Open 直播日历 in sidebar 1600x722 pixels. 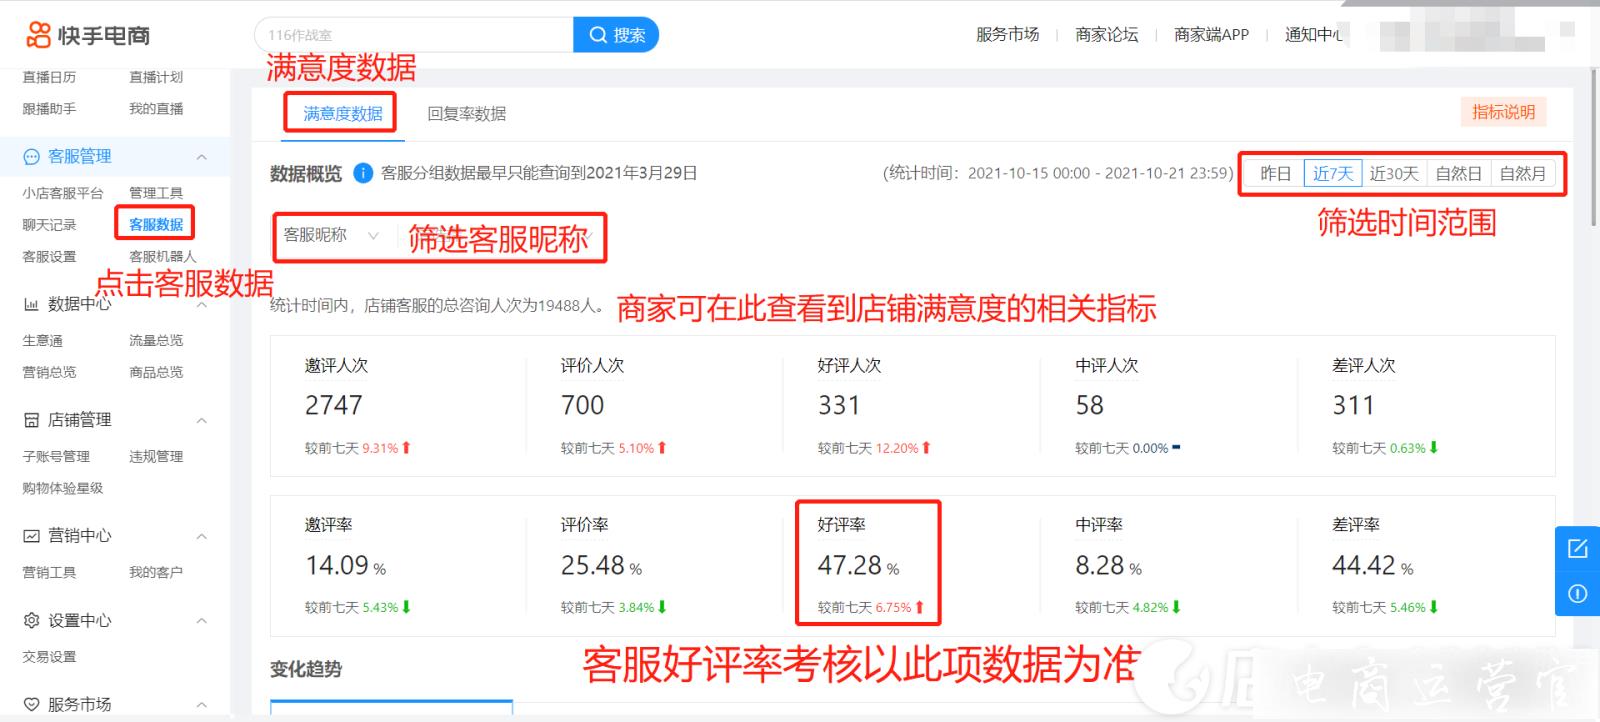tap(49, 77)
